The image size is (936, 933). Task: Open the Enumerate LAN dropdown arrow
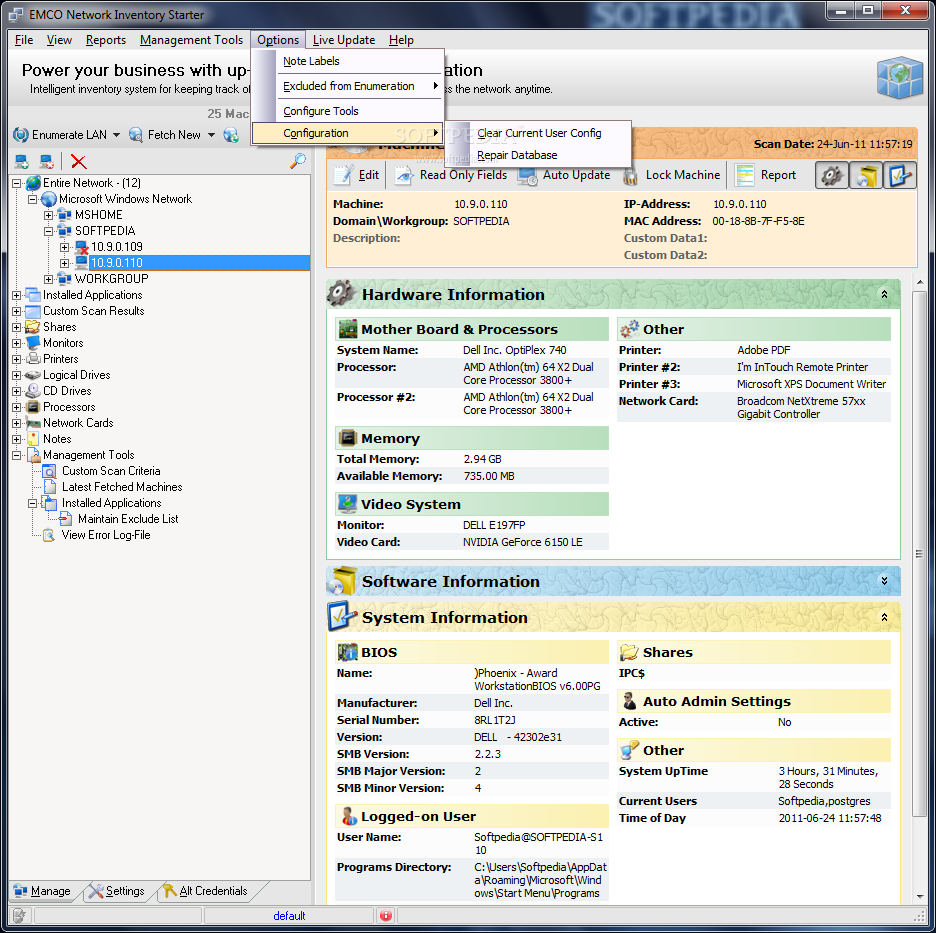[116, 135]
